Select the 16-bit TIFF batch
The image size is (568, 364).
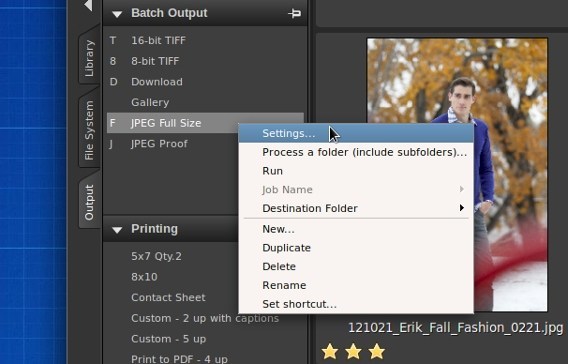coord(205,40)
